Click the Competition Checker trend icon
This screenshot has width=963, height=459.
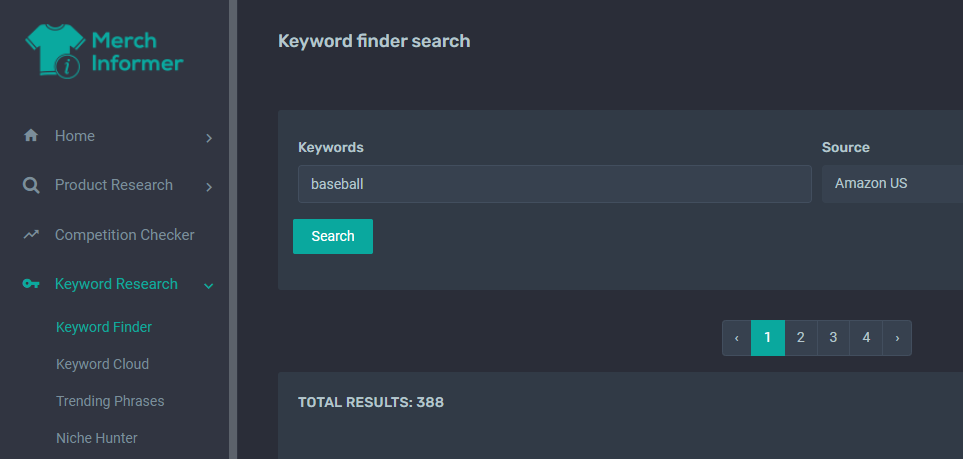point(31,235)
